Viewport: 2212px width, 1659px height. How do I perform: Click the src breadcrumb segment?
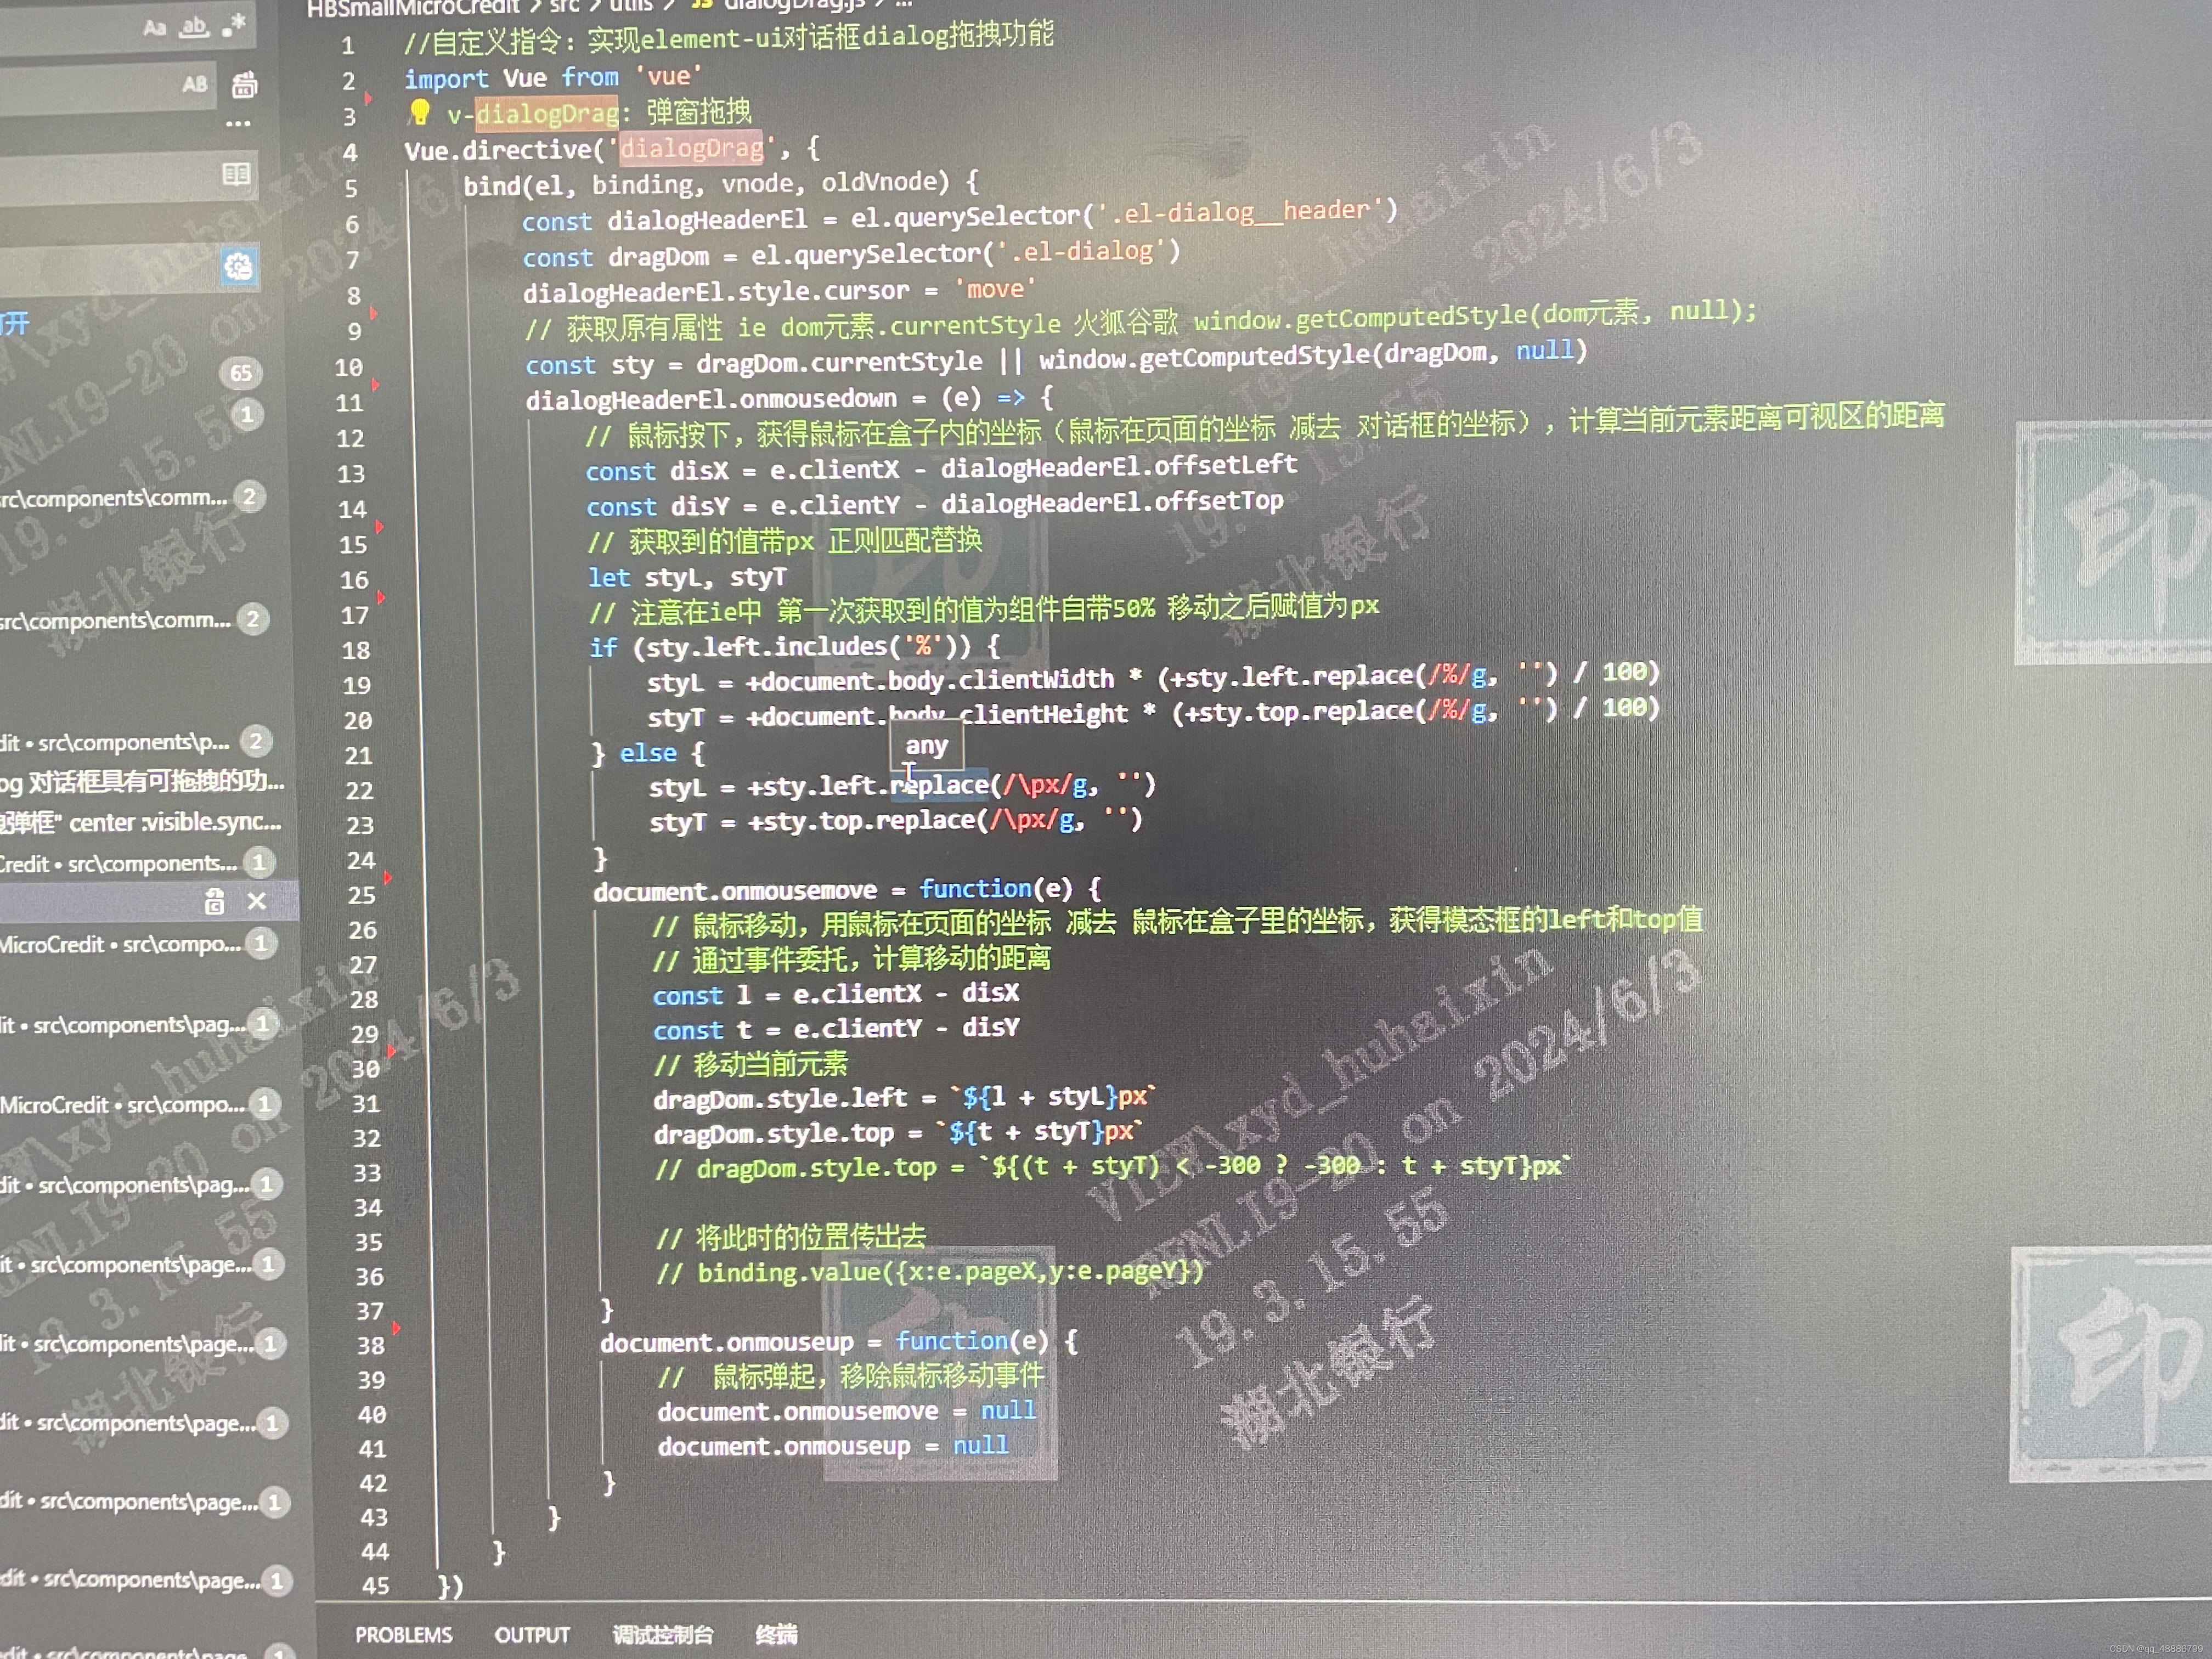coord(564,6)
